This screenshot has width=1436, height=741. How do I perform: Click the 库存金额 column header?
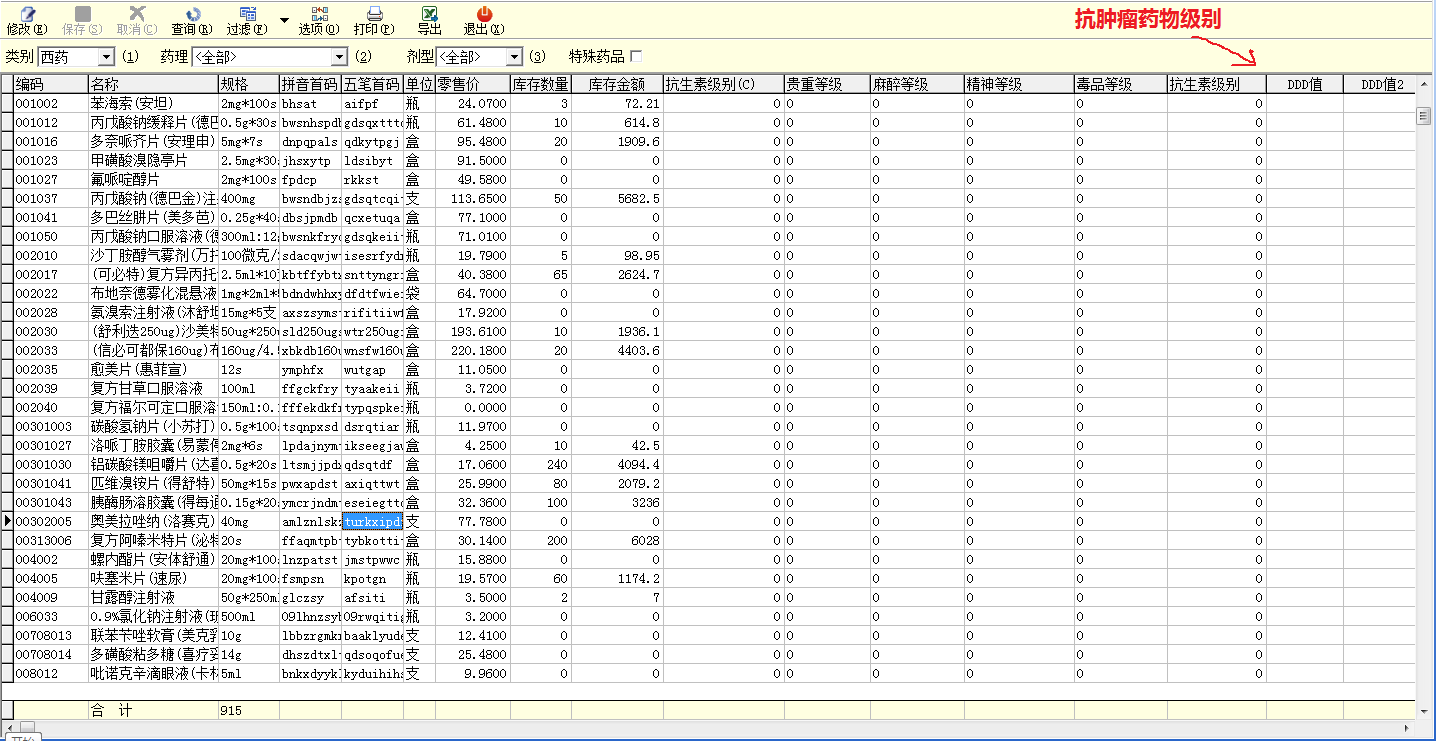(x=617, y=85)
